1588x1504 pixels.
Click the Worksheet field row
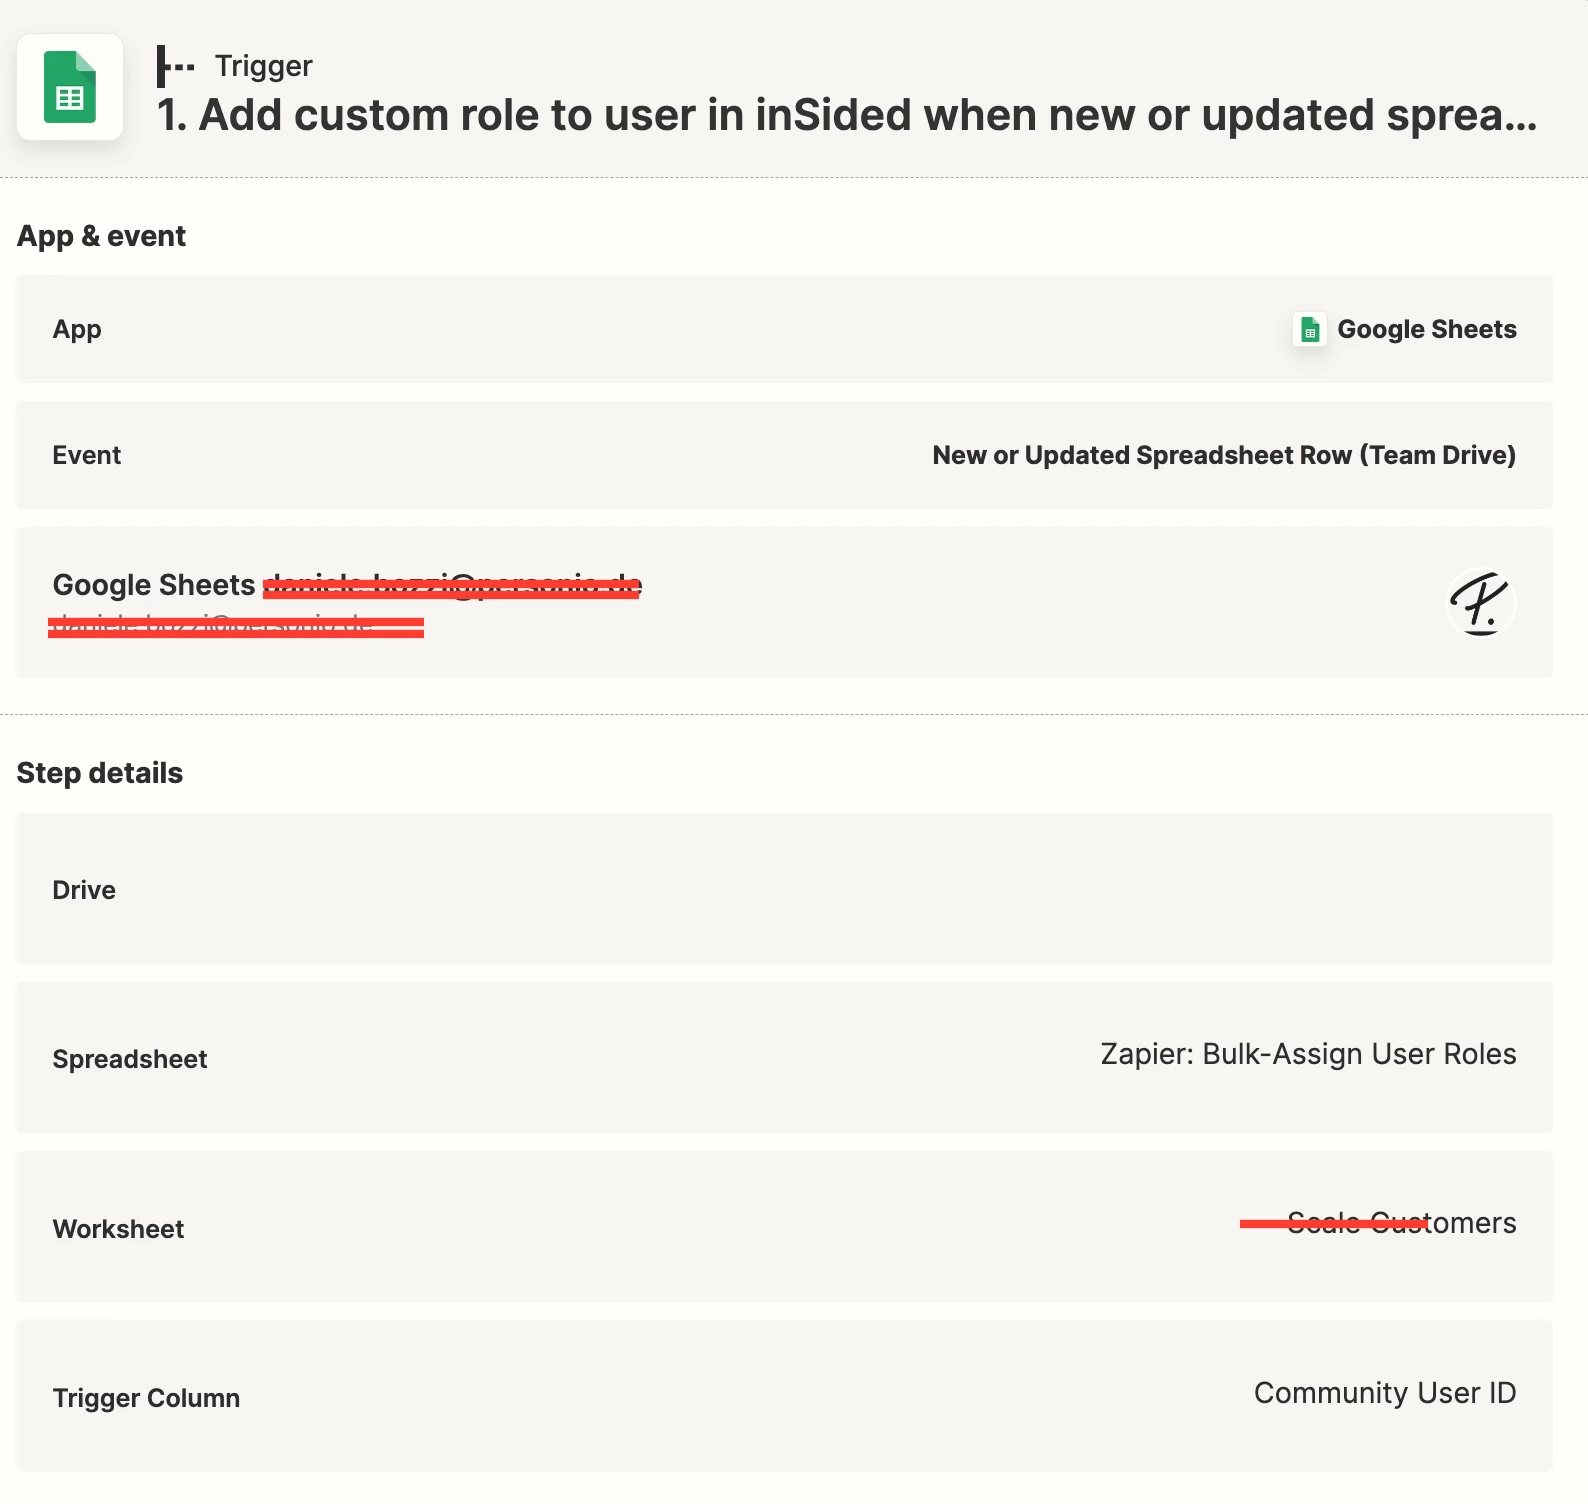(784, 1227)
